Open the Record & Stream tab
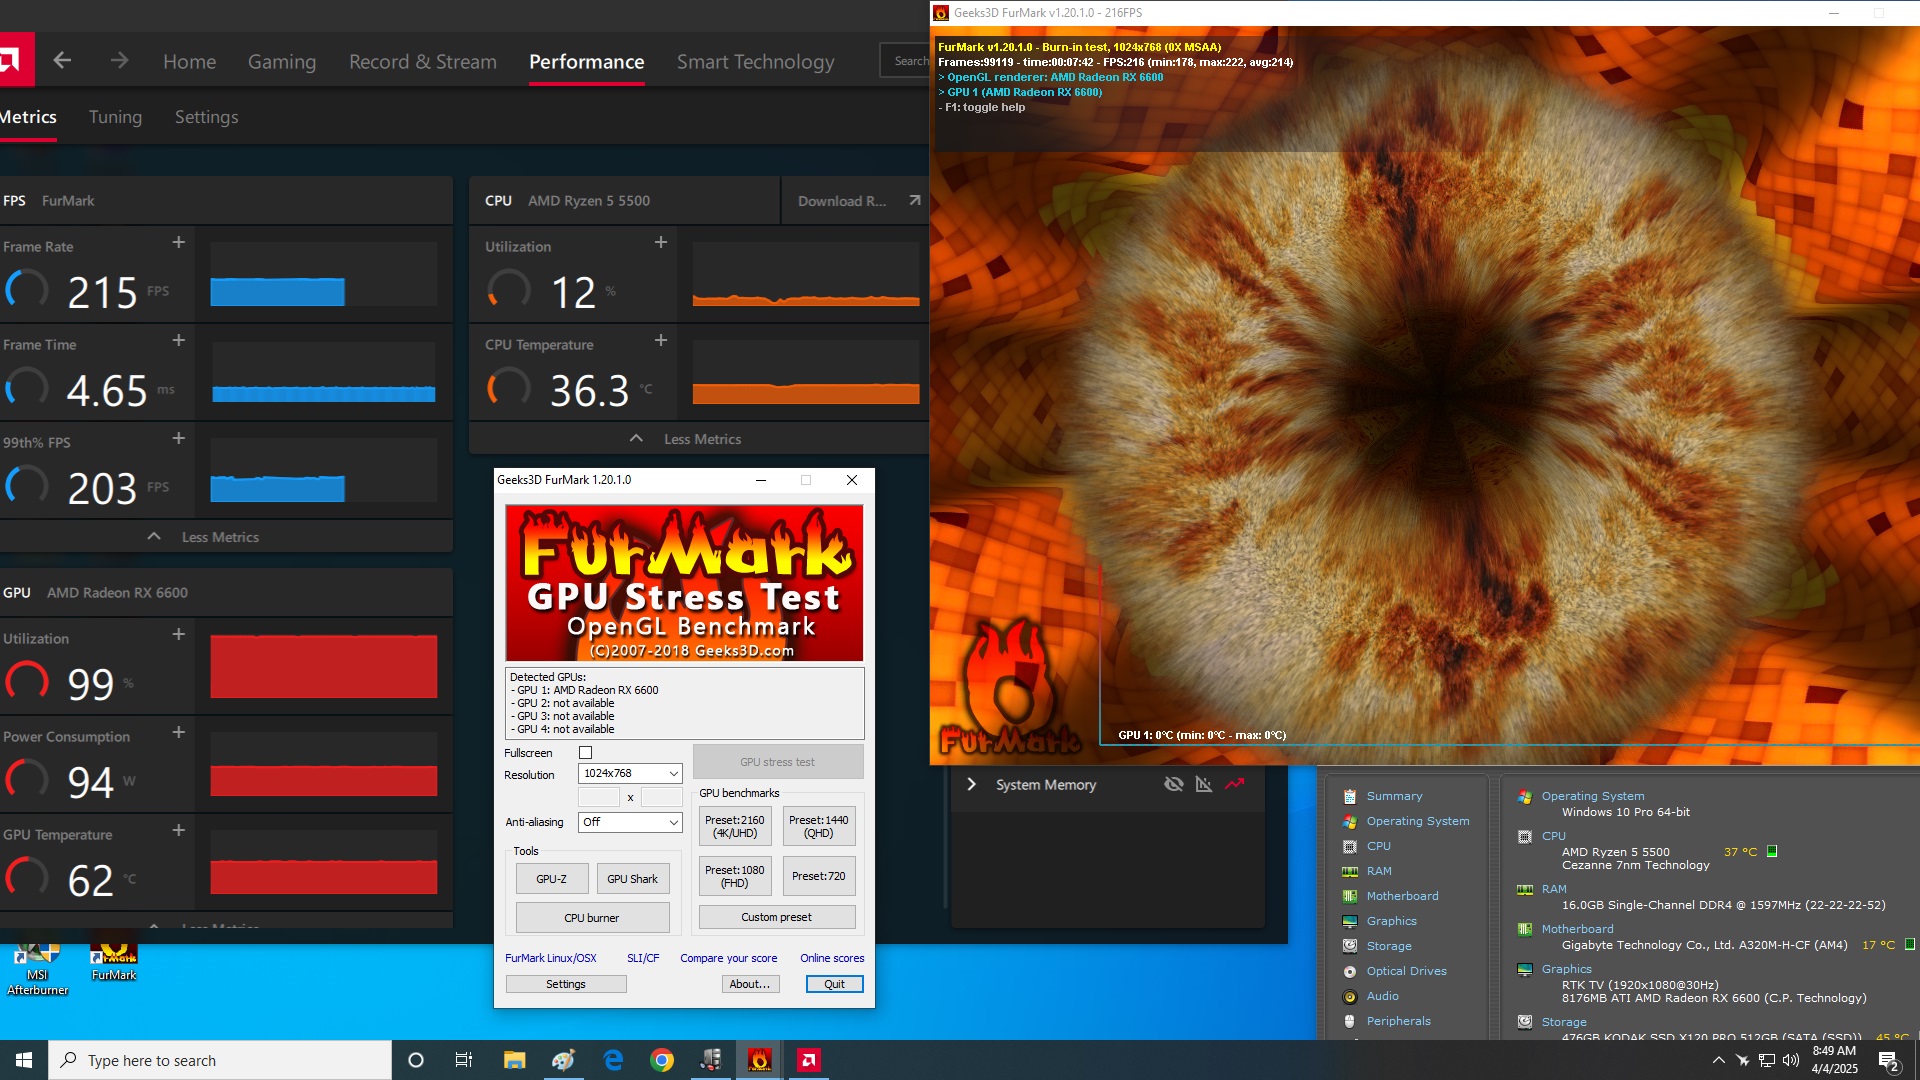 coord(423,61)
